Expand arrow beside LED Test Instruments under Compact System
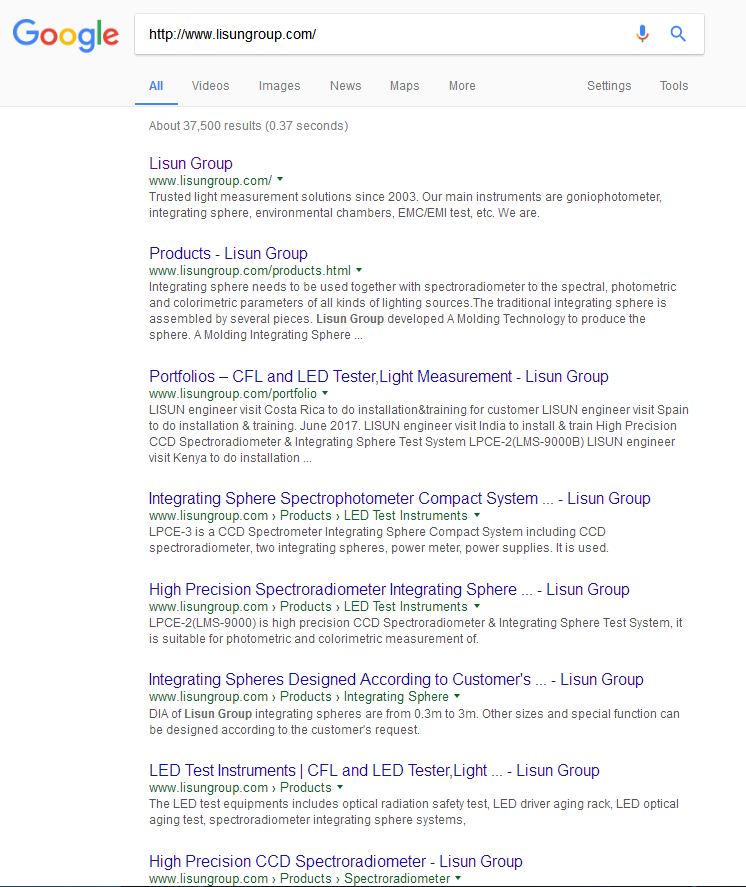746x887 pixels. click(x=477, y=515)
